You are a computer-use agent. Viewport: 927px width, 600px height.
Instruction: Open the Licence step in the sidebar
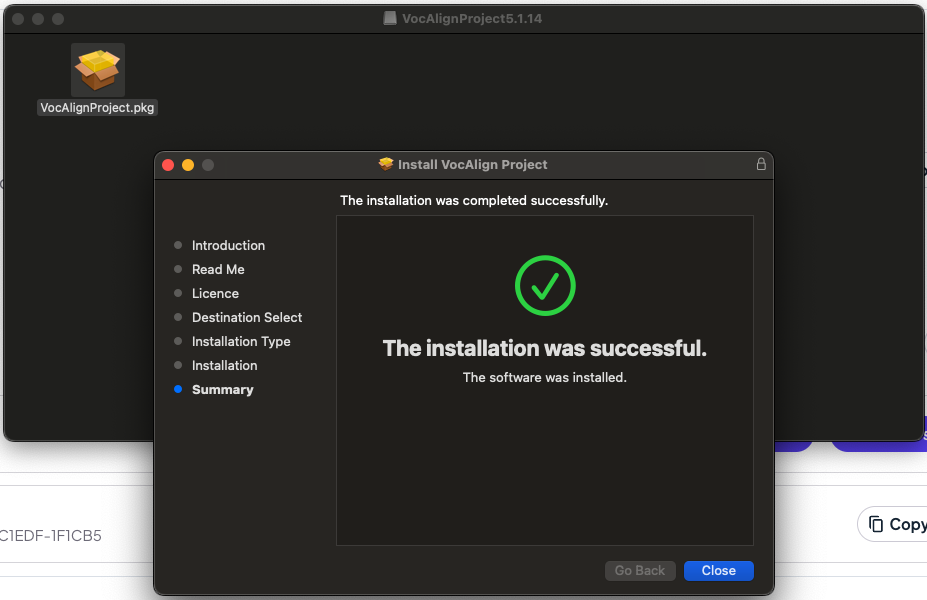215,293
